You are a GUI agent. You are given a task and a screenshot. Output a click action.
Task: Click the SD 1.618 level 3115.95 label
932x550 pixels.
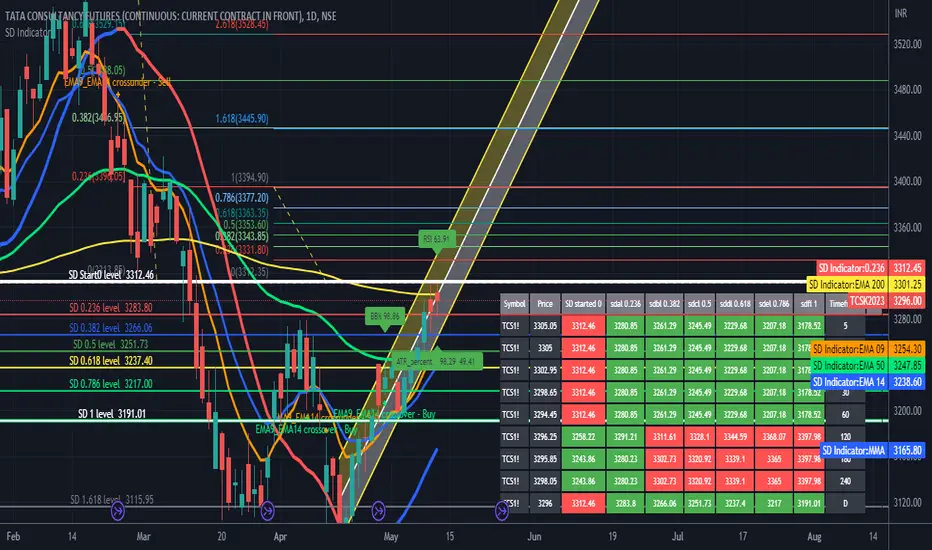click(112, 499)
